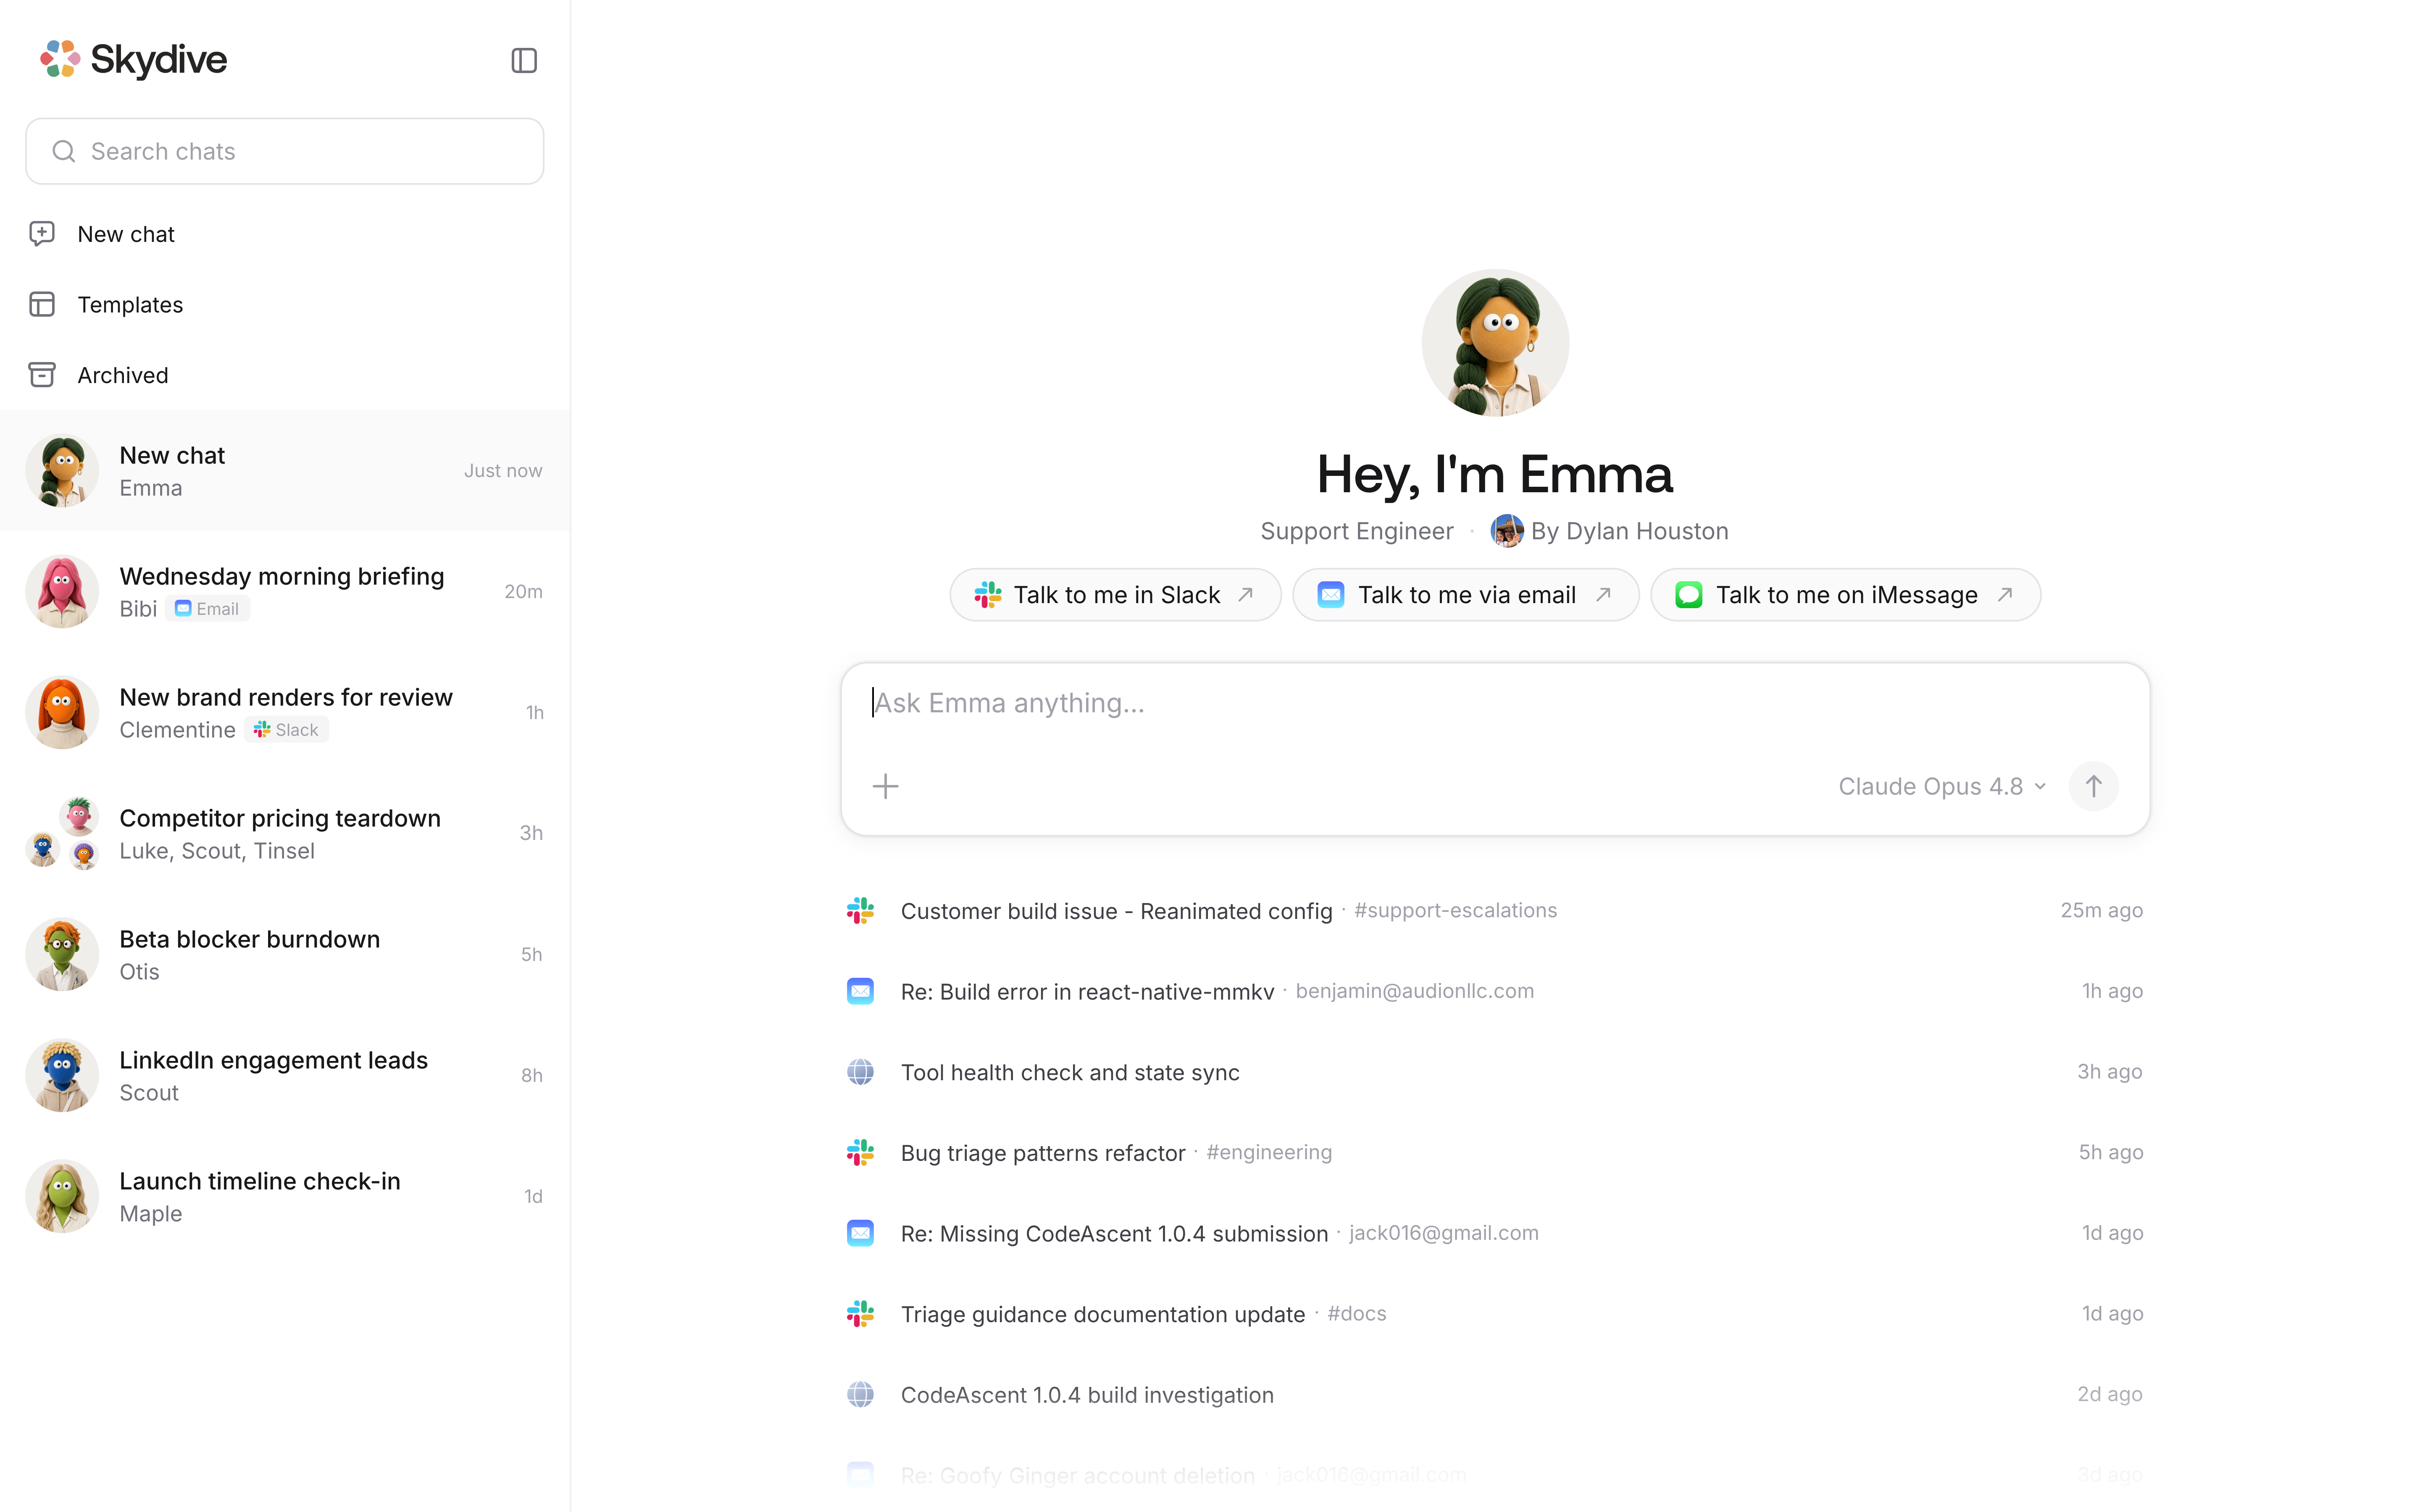
Task: Click the send arrow button
Action: pos(2093,786)
